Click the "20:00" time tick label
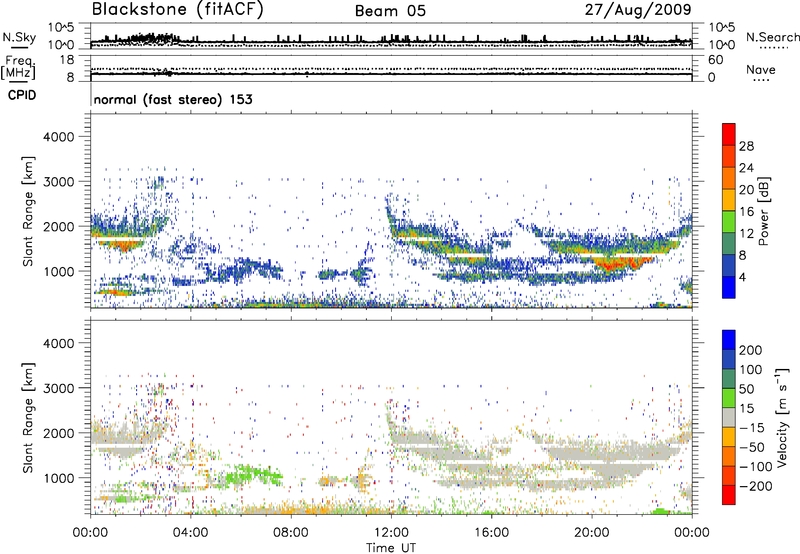This screenshot has width=800, height=554. tap(591, 533)
